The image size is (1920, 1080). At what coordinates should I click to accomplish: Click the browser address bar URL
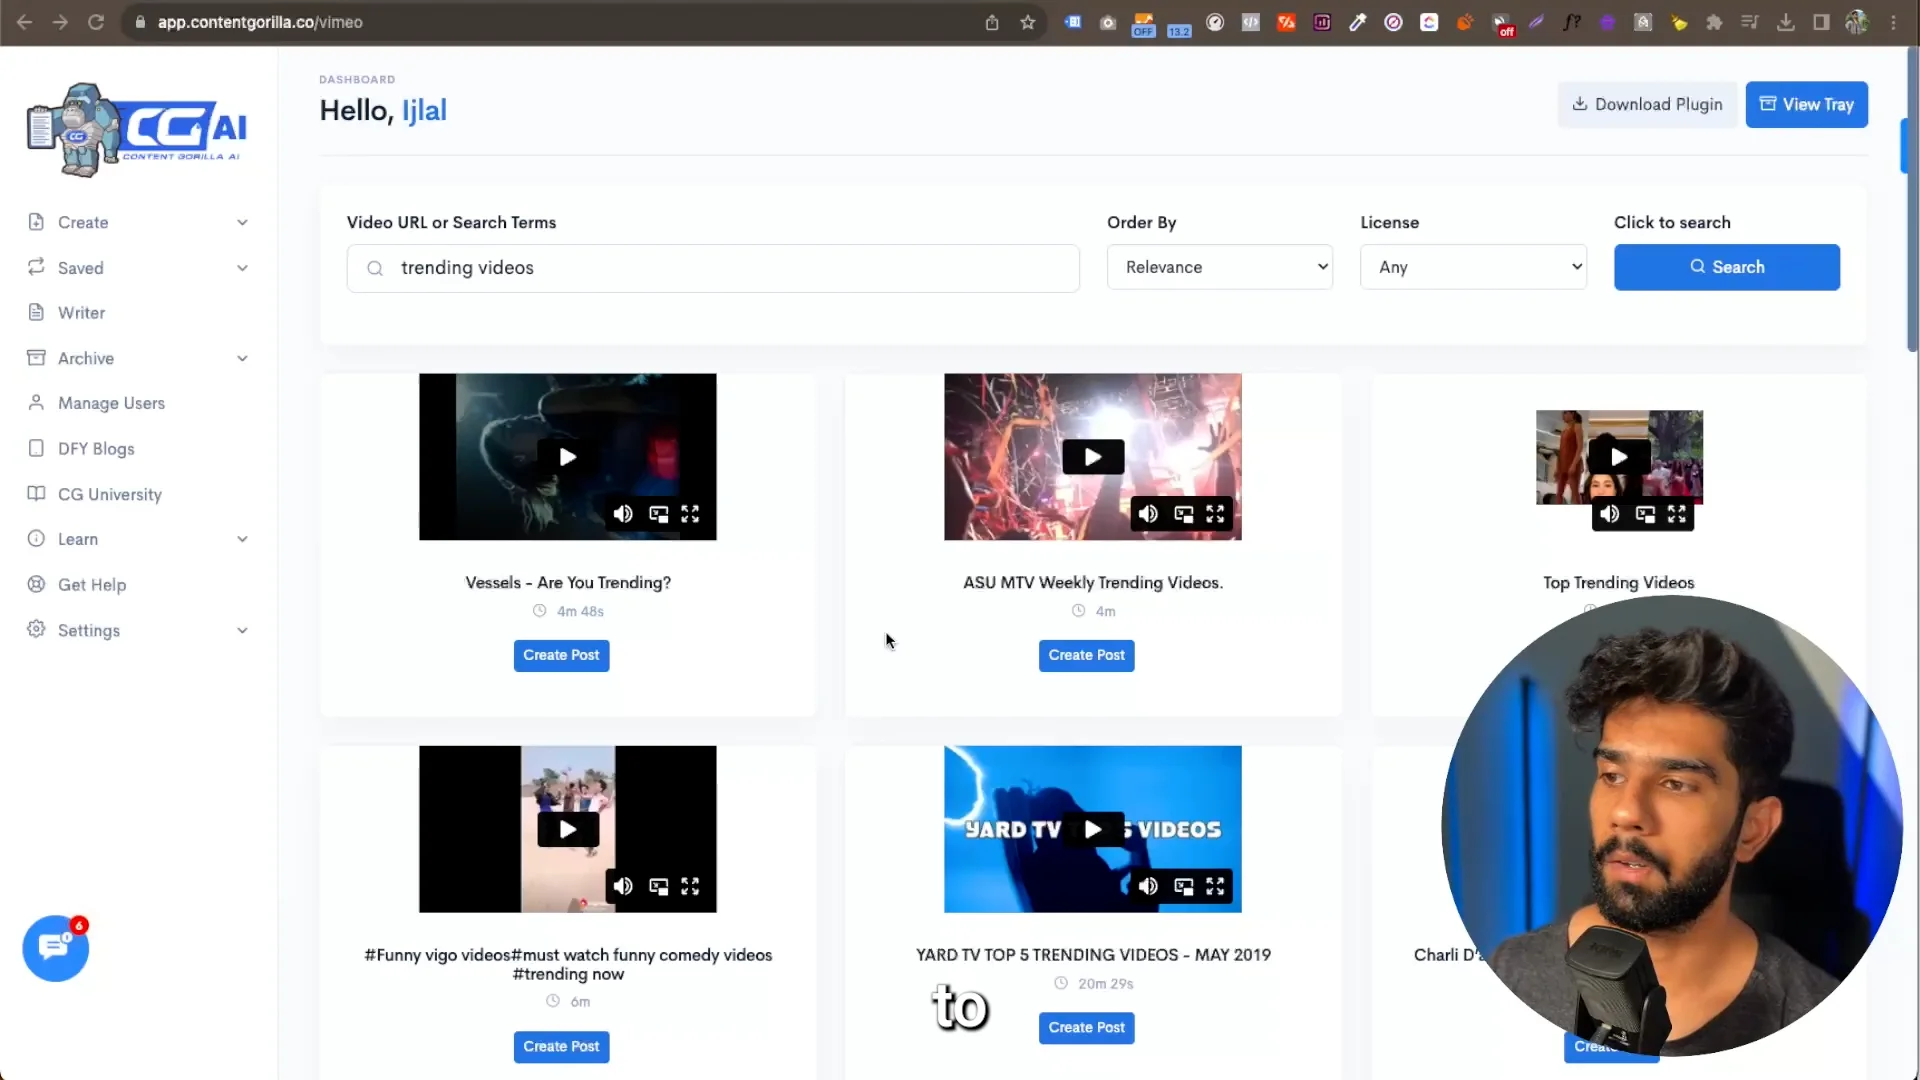click(260, 22)
